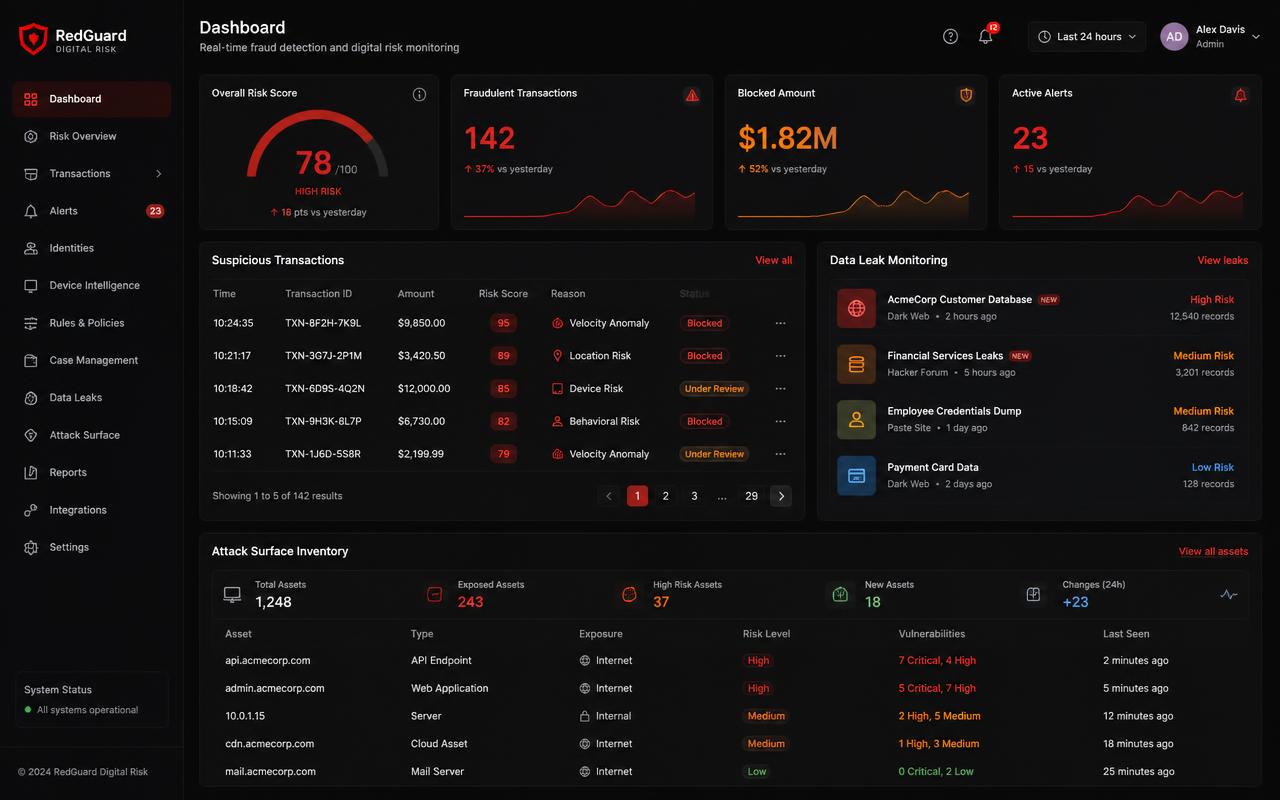Click the Active Alerts trend sparkline

tap(1128, 204)
